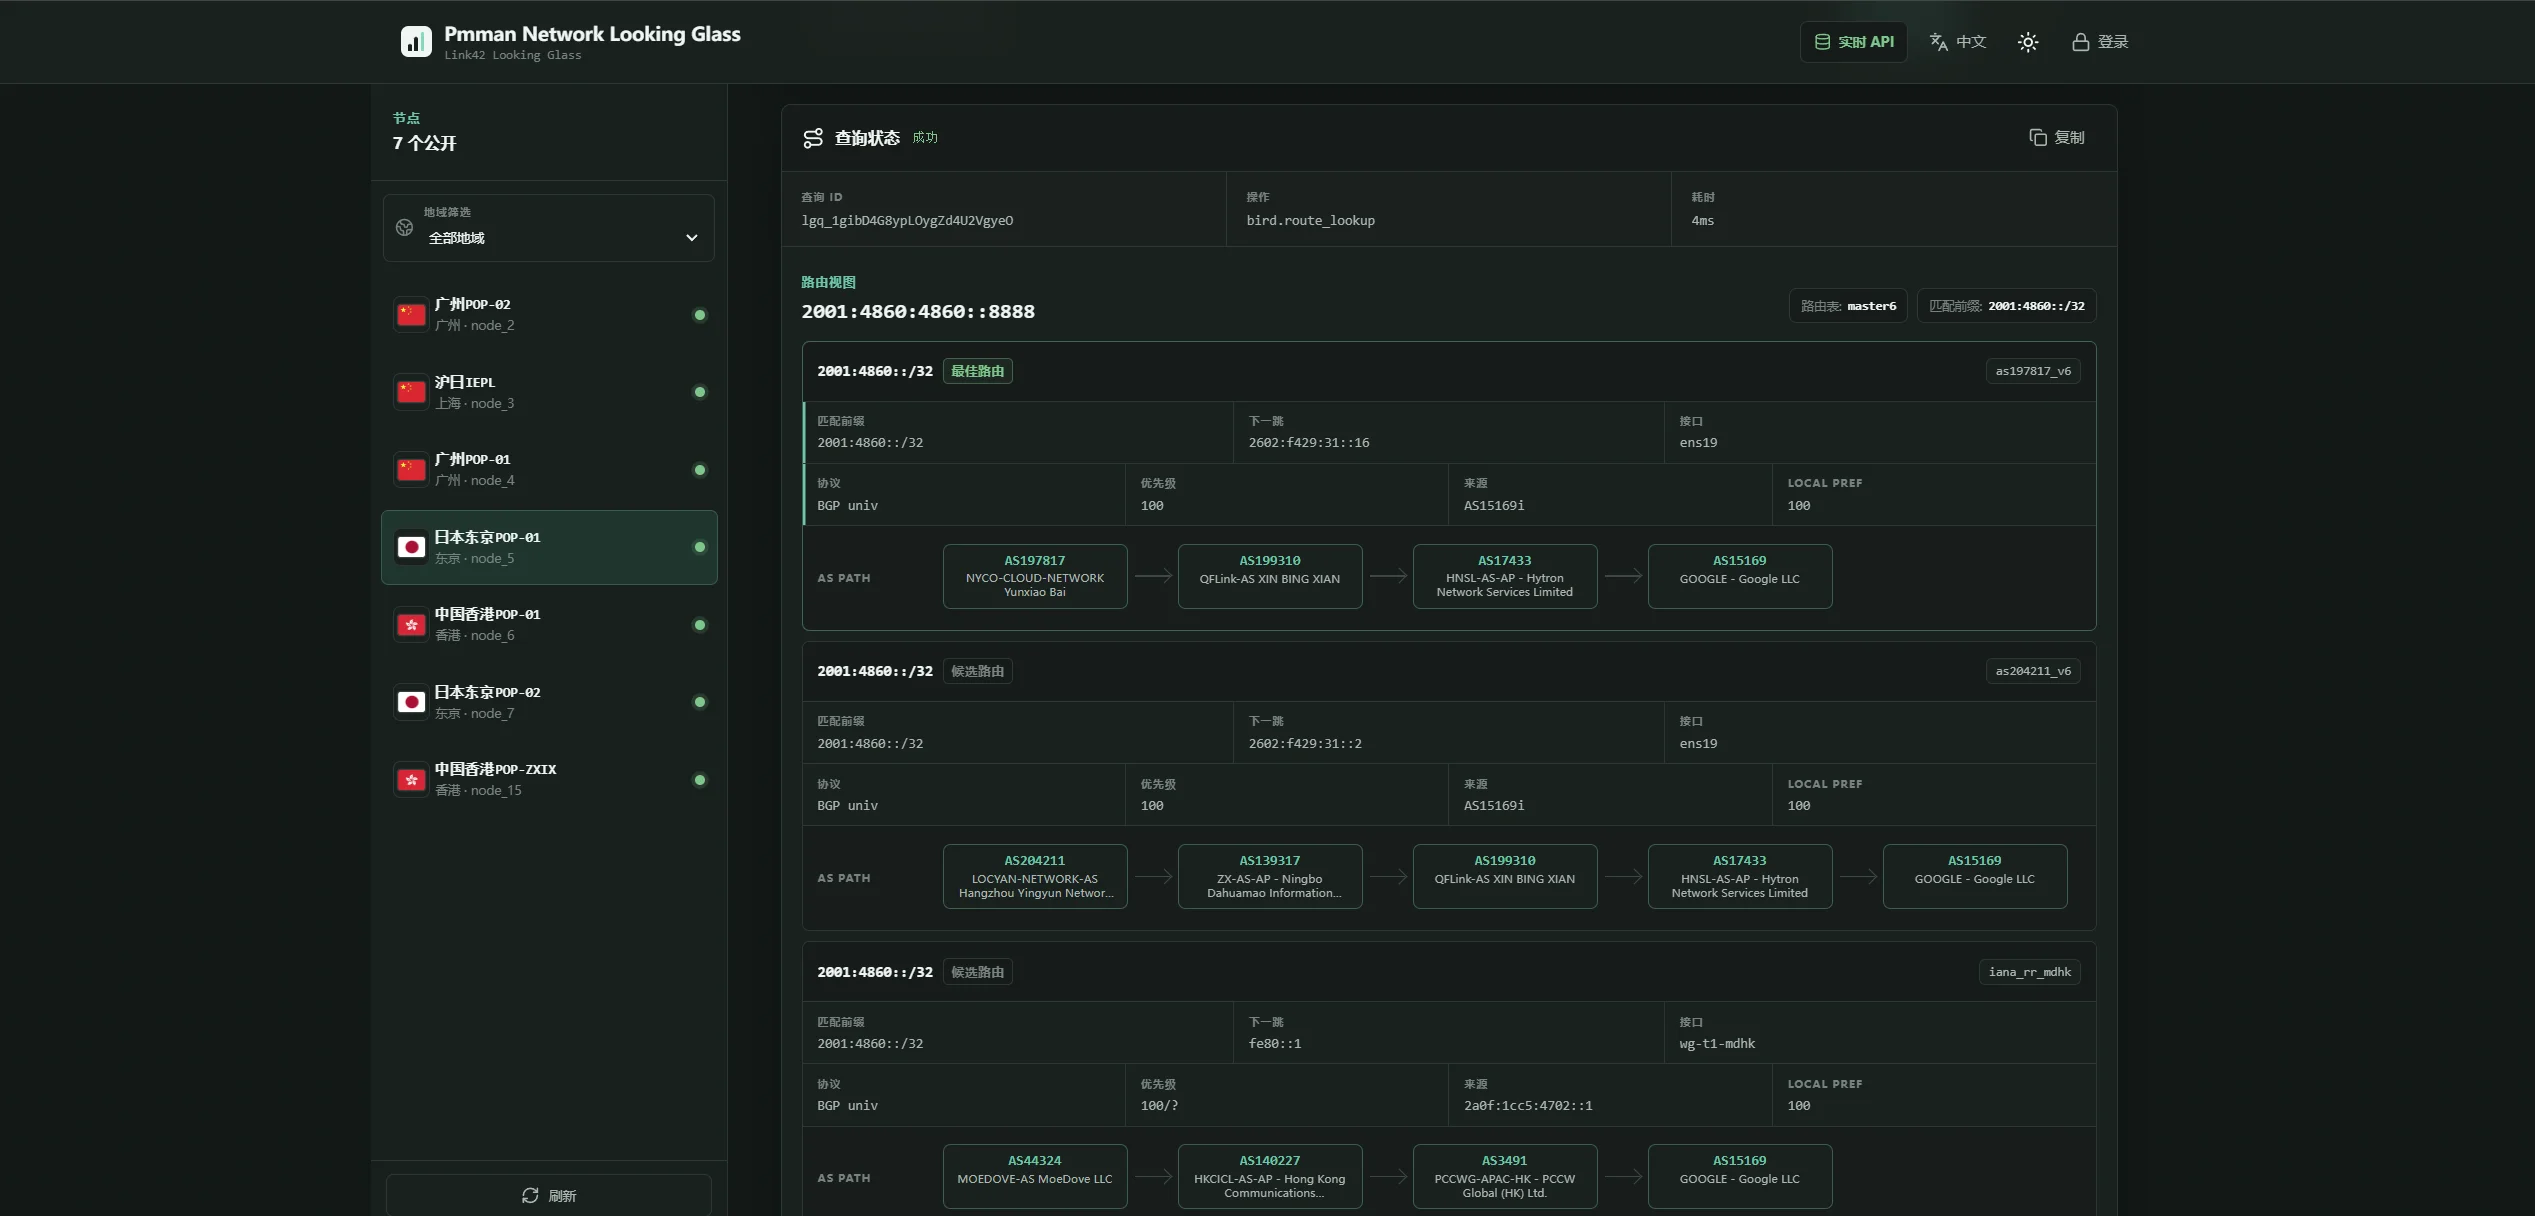Expand the 全部地域 region filter dropdown
Image resolution: width=2535 pixels, height=1216 pixels.
tap(549, 228)
